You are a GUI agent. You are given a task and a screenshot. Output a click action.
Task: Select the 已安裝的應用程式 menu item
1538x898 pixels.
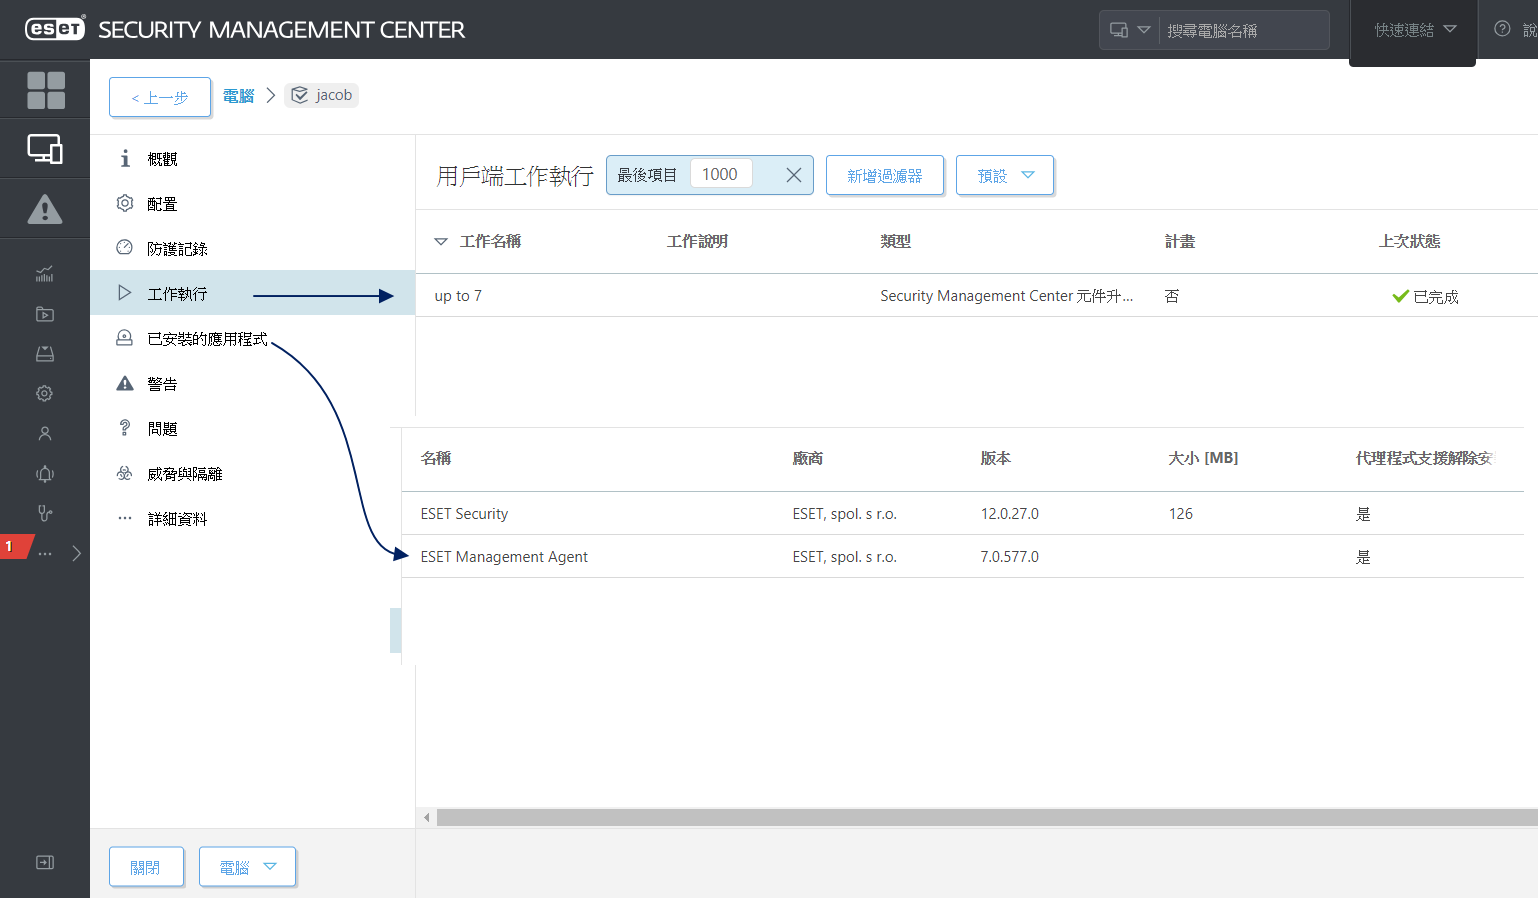252,339
